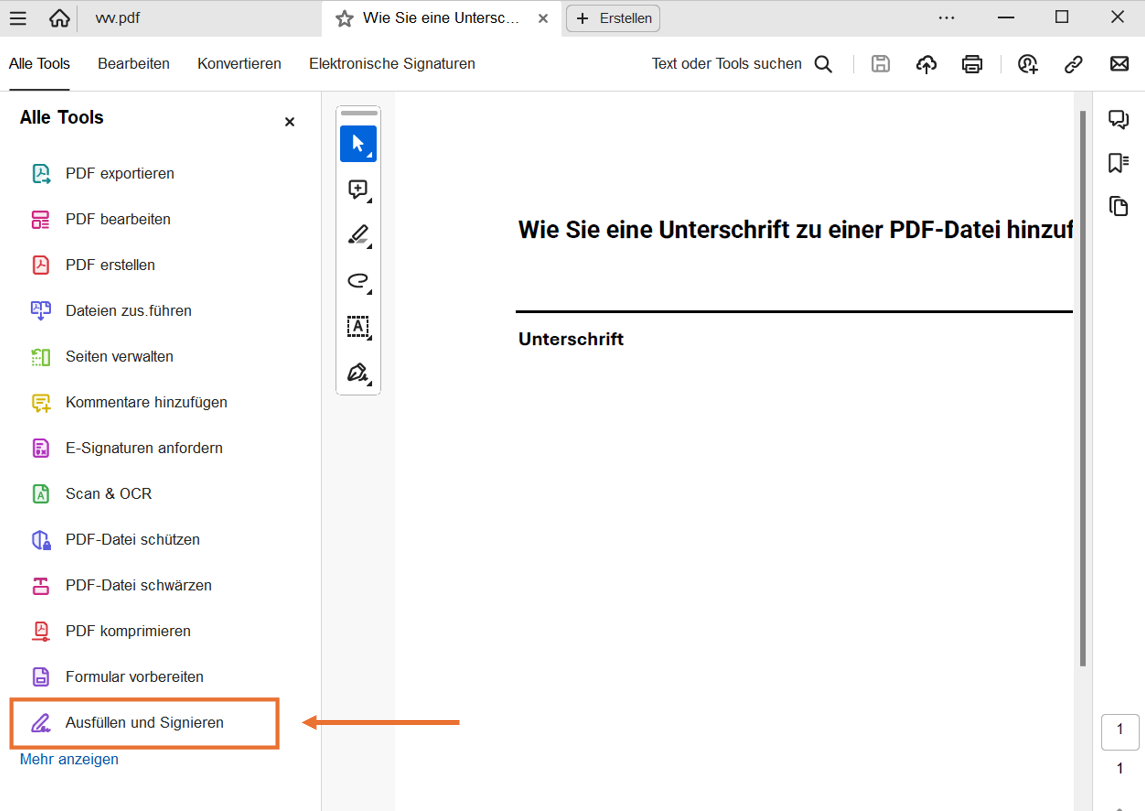The height and width of the screenshot is (811, 1145).
Task: Open the three-dot overflow options
Action: tap(946, 17)
